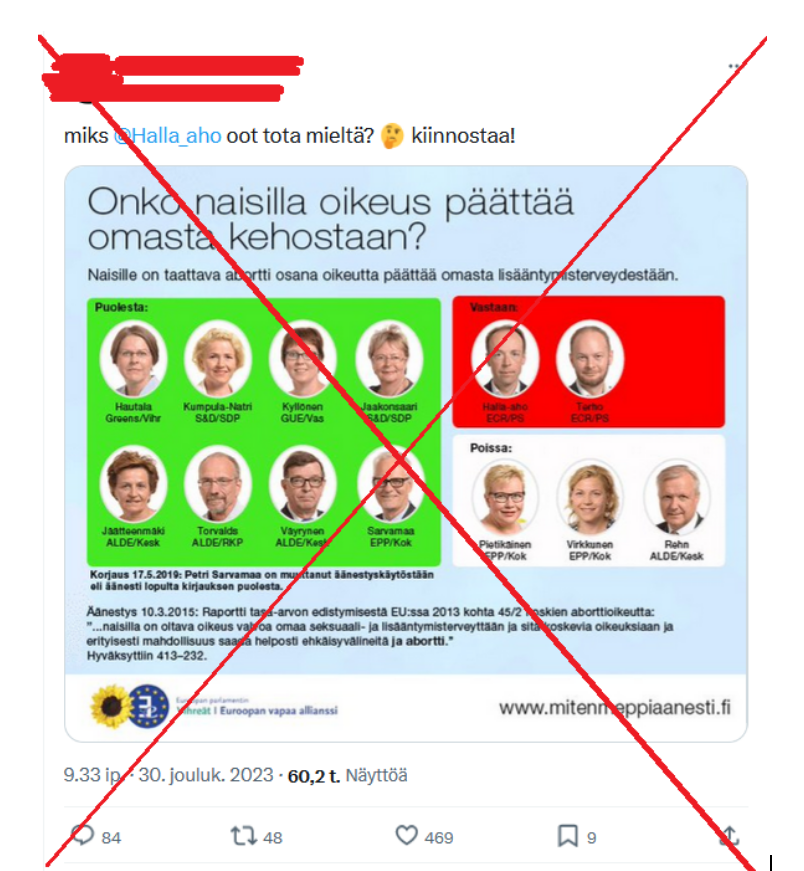Screen dimensions: 804x871
Task: Click the blue EFA circle logo
Action: 148,707
